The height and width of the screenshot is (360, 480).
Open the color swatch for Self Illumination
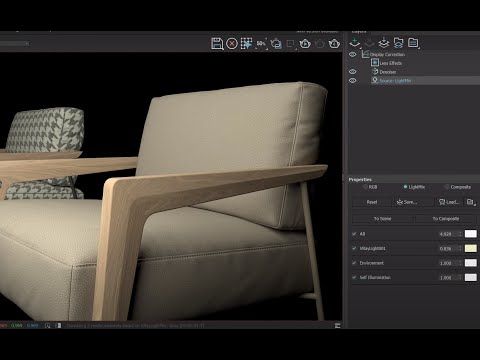point(471,277)
